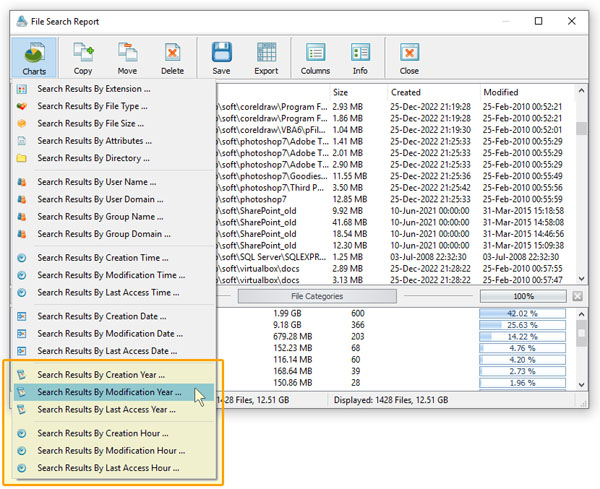Click the 25.63 % progress bar
Screen dimensions: 600x489
coord(522,325)
